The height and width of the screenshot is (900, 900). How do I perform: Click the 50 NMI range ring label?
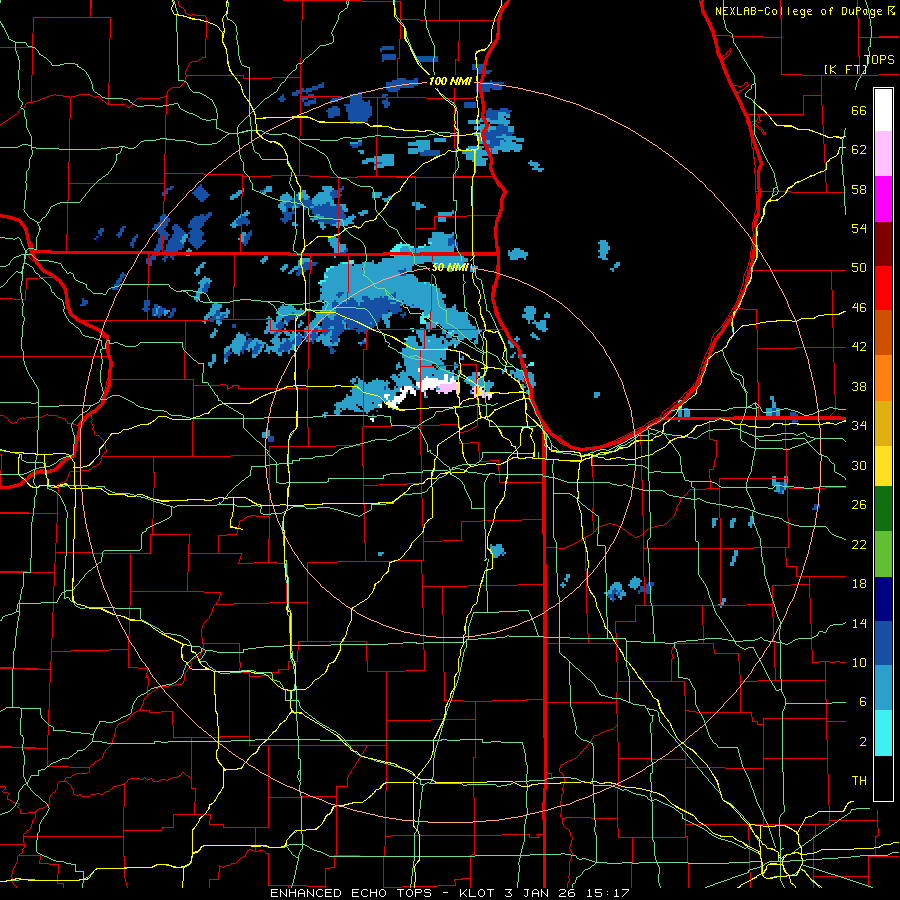coord(451,267)
